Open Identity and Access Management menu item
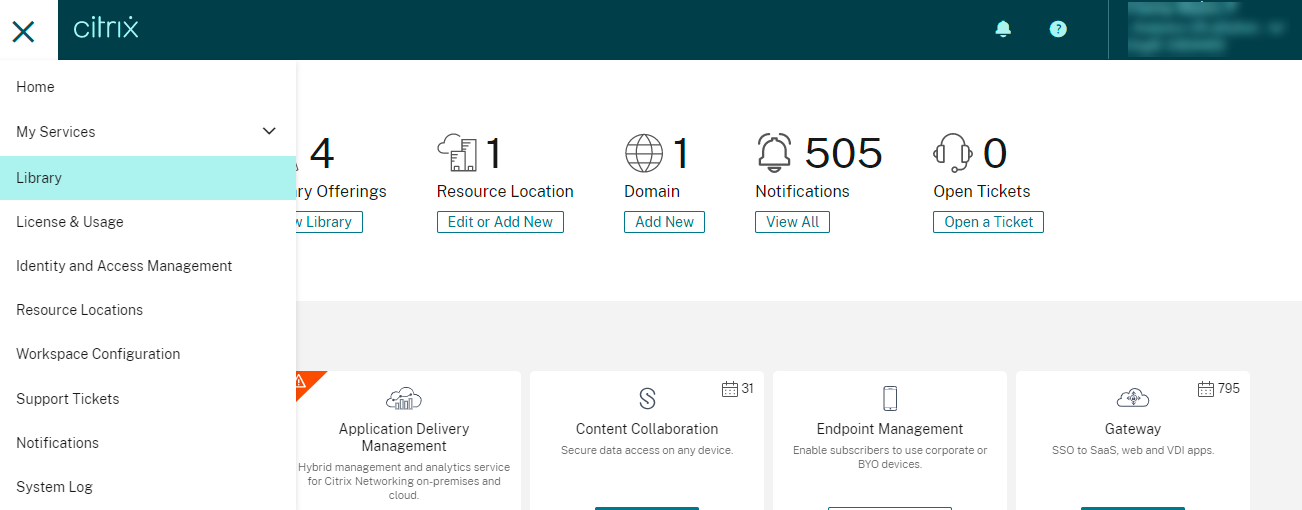The width and height of the screenshot is (1302, 510). click(x=124, y=266)
